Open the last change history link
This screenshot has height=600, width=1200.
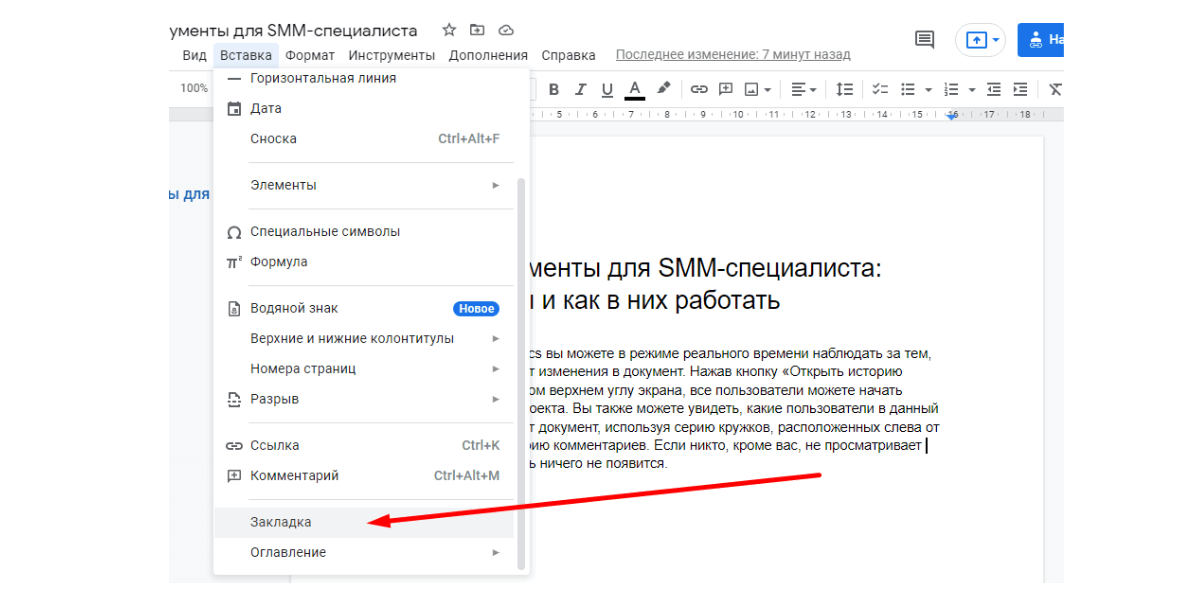[733, 55]
